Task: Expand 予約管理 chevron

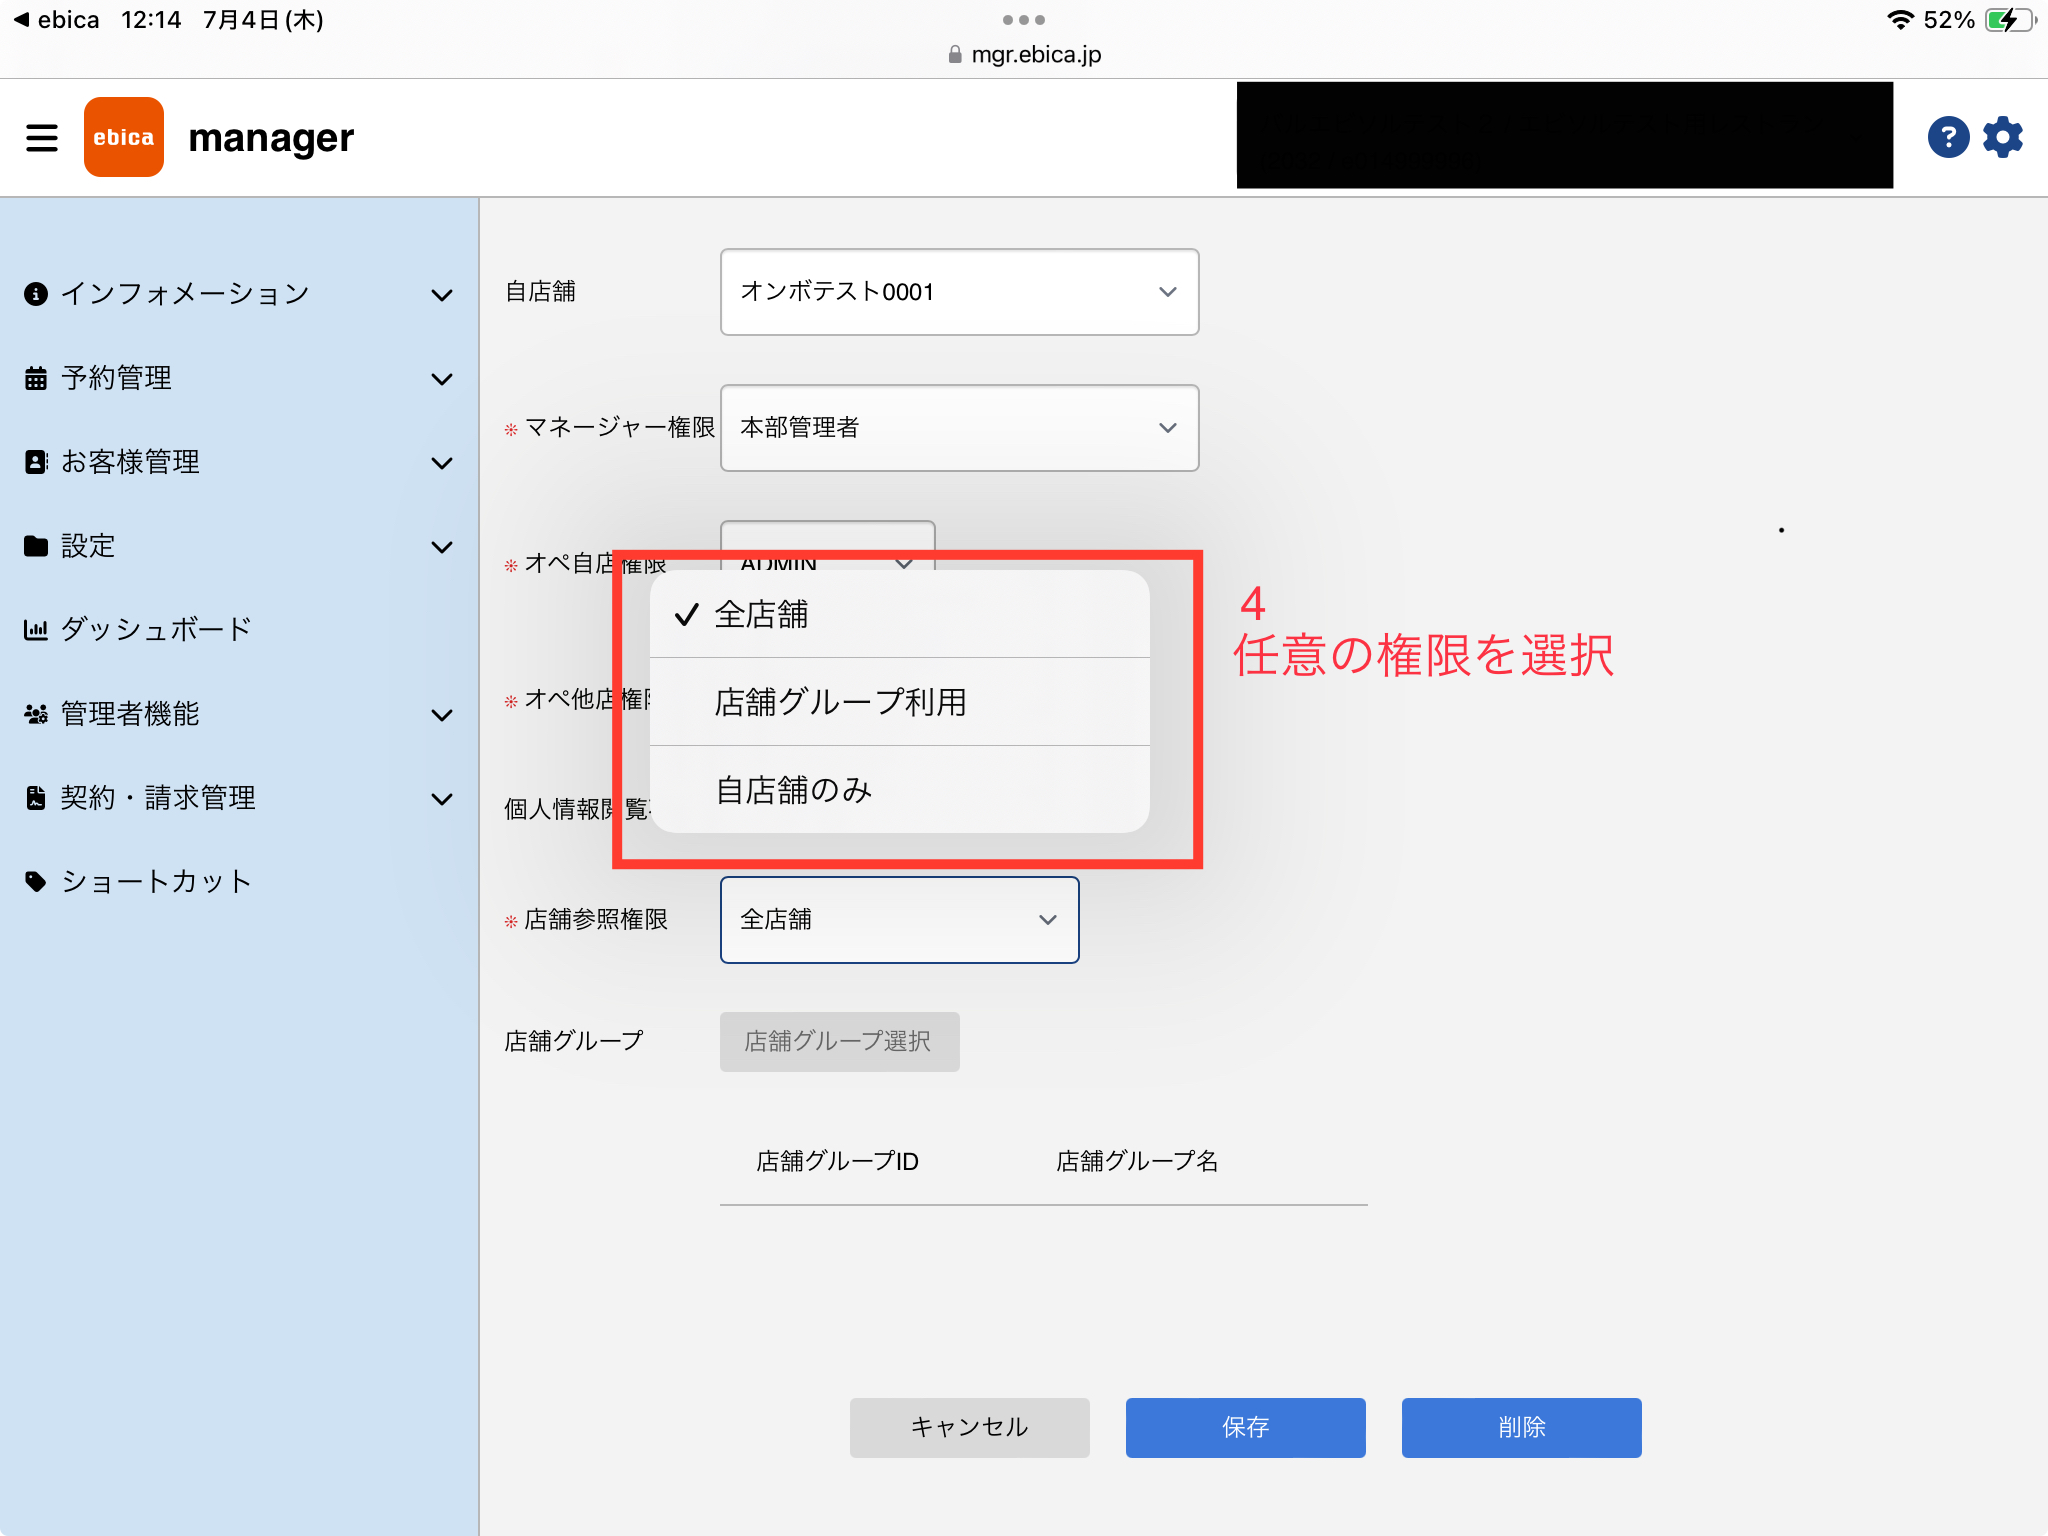Action: pyautogui.click(x=442, y=379)
